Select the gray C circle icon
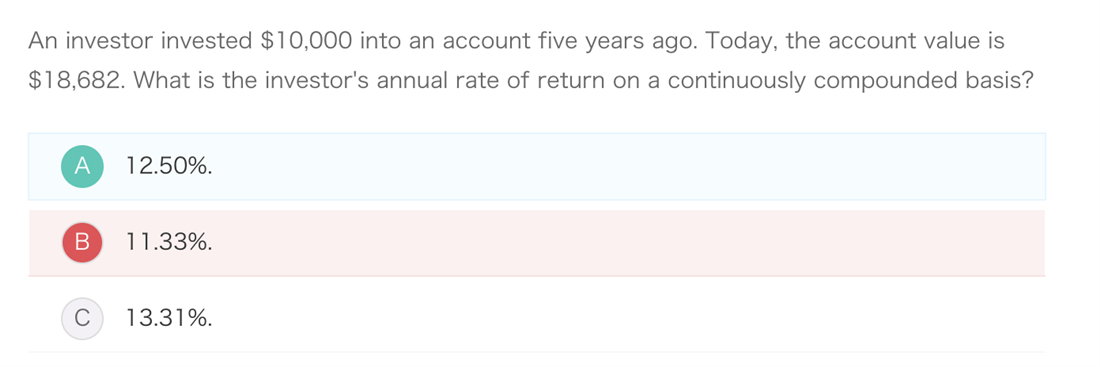Viewport: 1100px width, 367px height. click(82, 319)
